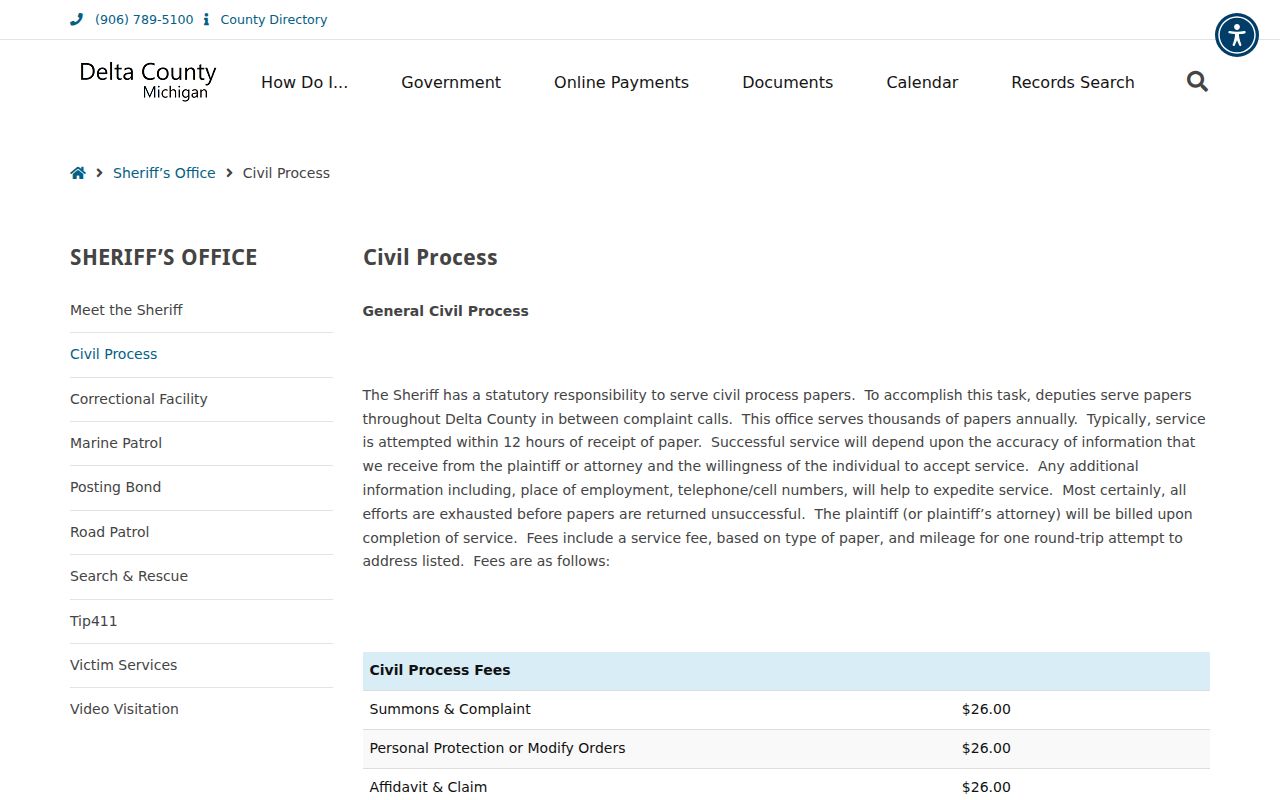The width and height of the screenshot is (1280, 800).
Task: Go to Sheriff's Office breadcrumb link
Action: point(164,173)
